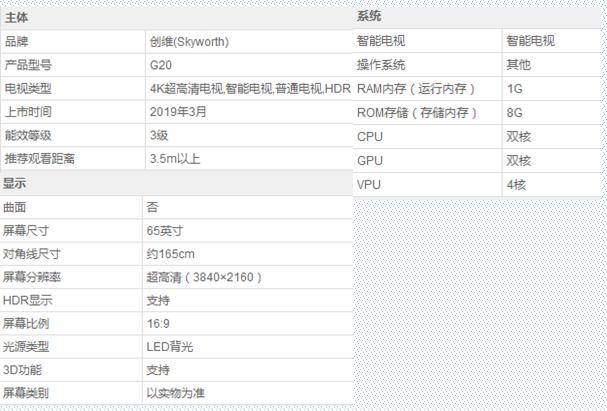This screenshot has width=607, height=411.
Task: Select the 操作系统 value 其他
Action: pos(518,65)
